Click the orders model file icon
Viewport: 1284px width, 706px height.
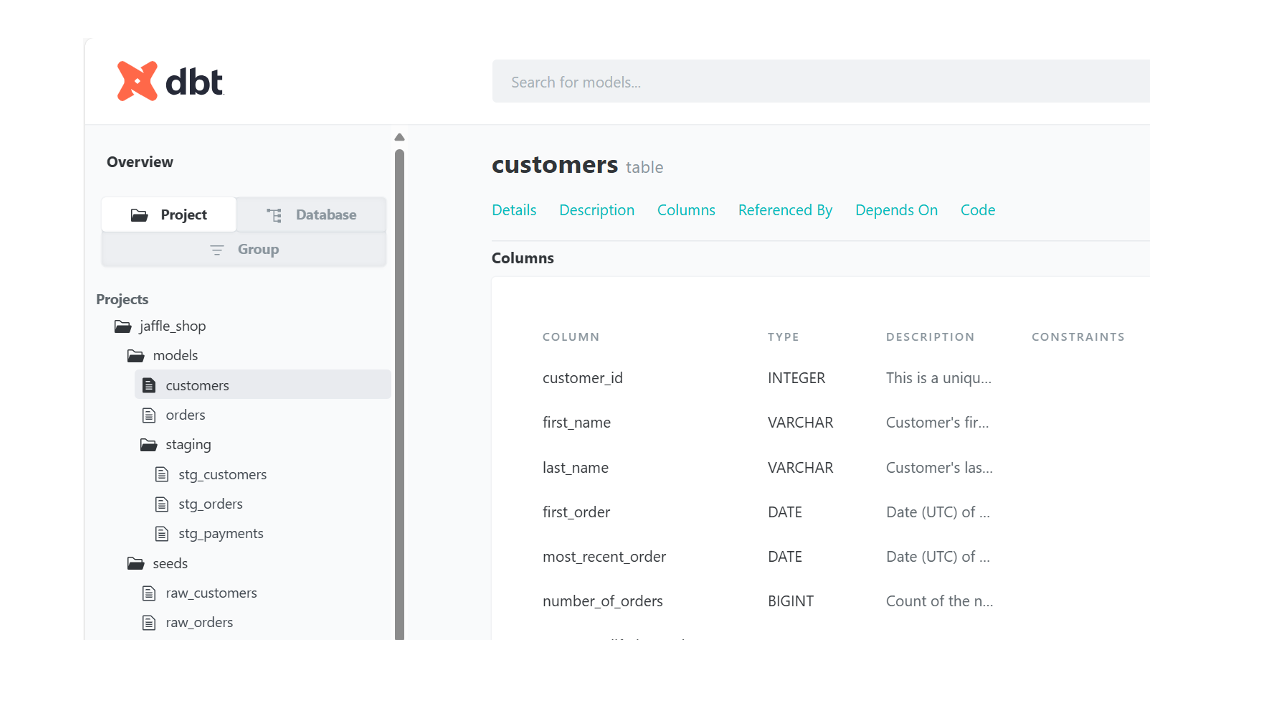point(149,415)
